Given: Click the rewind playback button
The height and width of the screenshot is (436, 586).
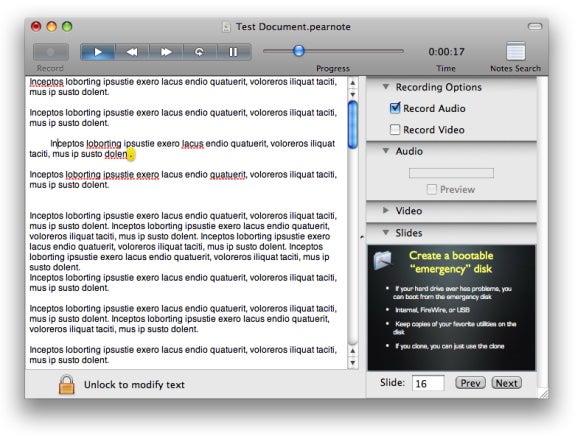Looking at the screenshot, I should tap(132, 52).
